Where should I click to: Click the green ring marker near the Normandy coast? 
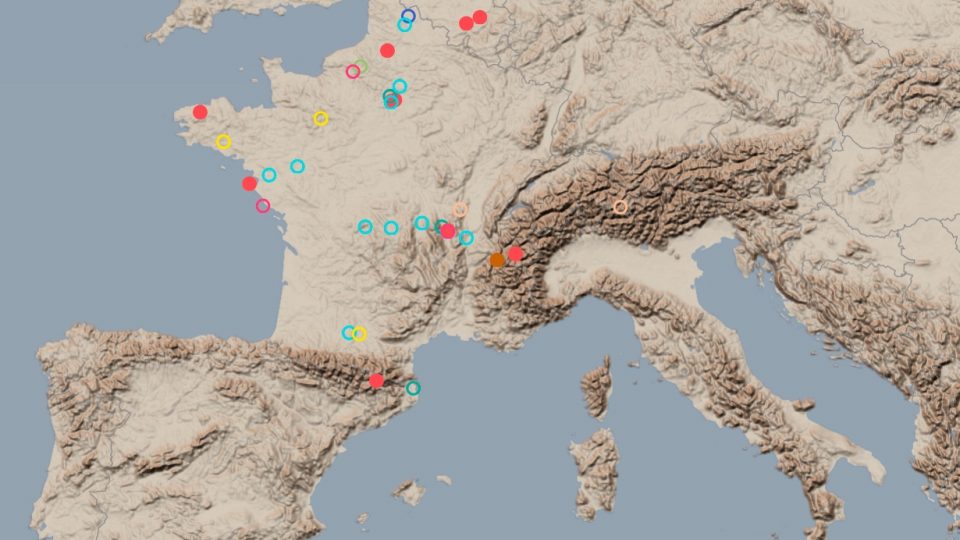click(361, 66)
